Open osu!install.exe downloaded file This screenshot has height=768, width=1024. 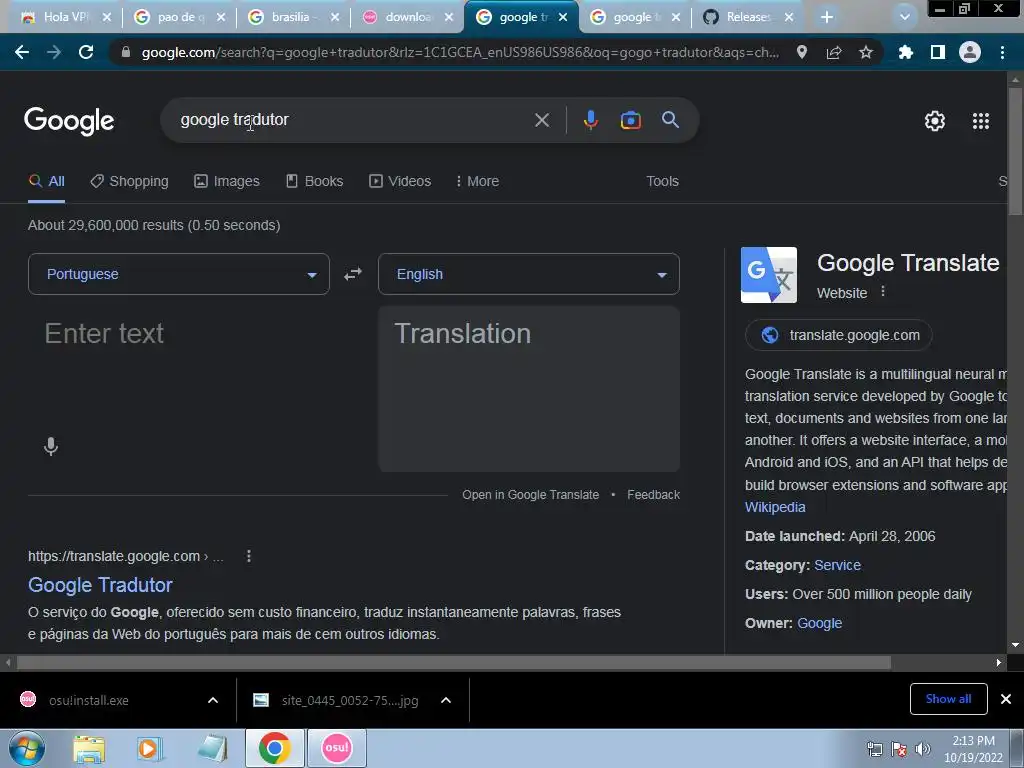pos(89,700)
